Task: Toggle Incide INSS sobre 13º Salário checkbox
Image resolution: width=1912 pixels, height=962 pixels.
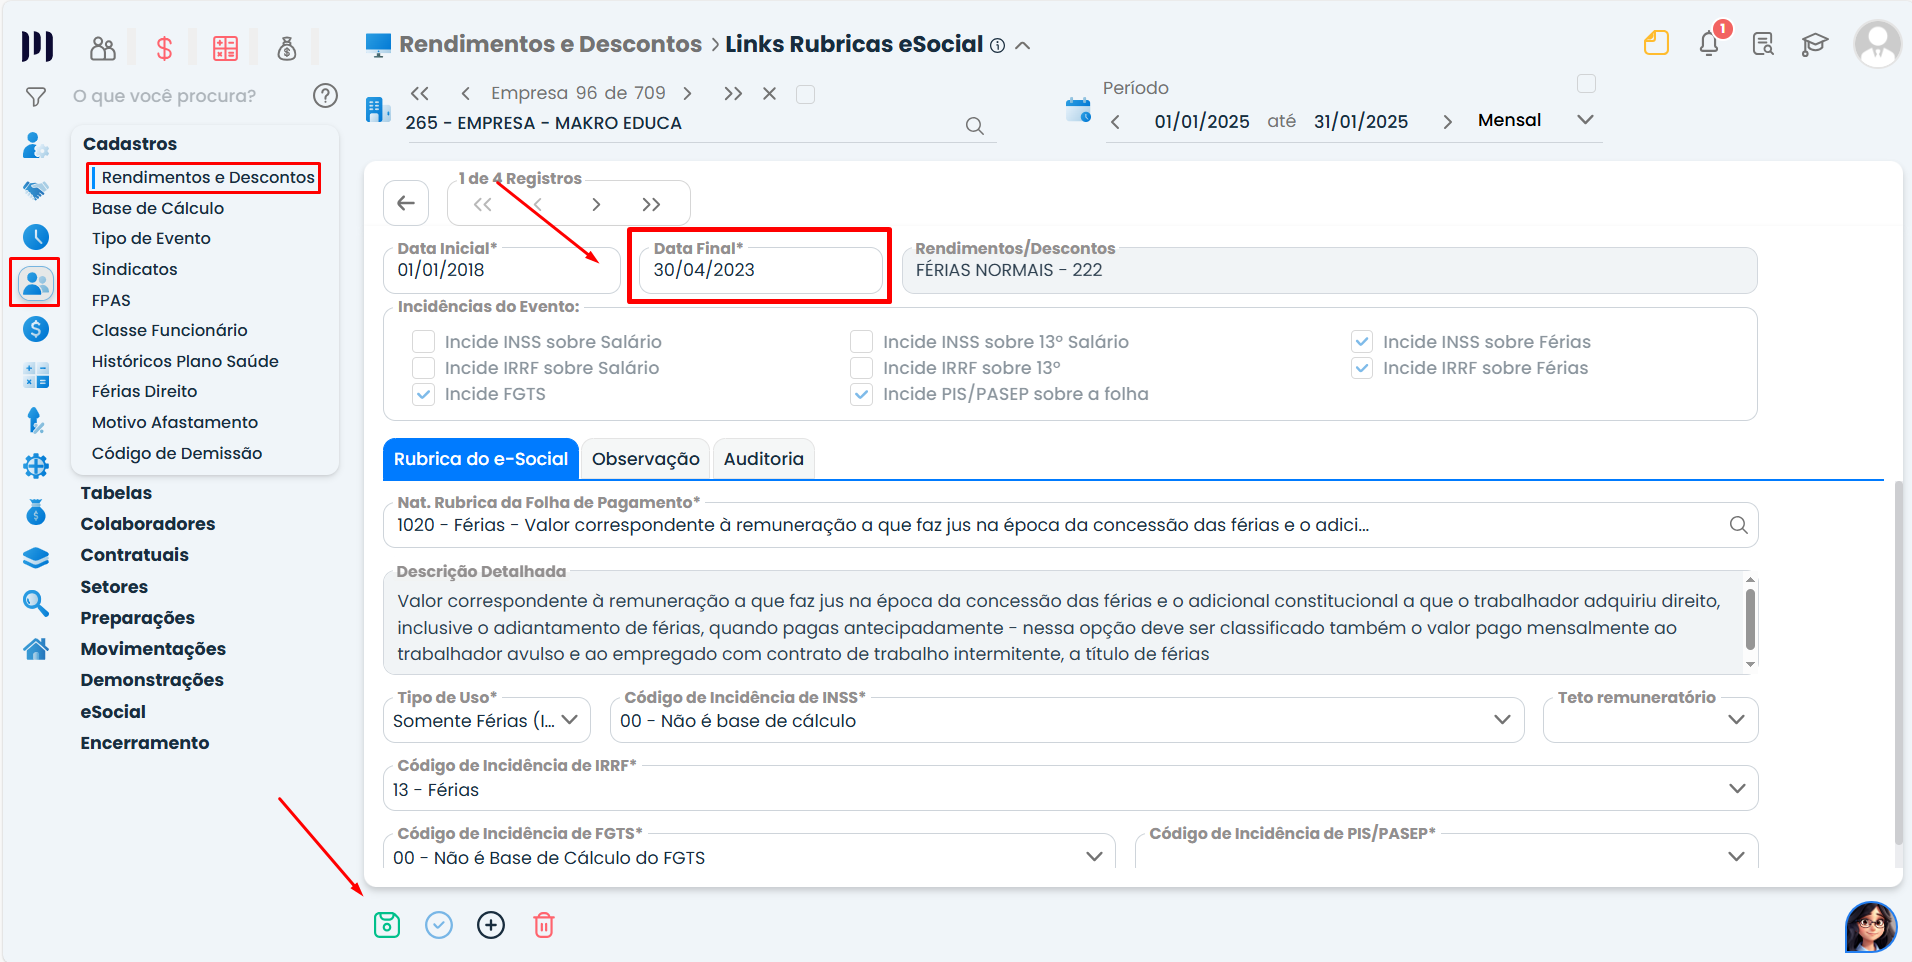Action: 862,342
